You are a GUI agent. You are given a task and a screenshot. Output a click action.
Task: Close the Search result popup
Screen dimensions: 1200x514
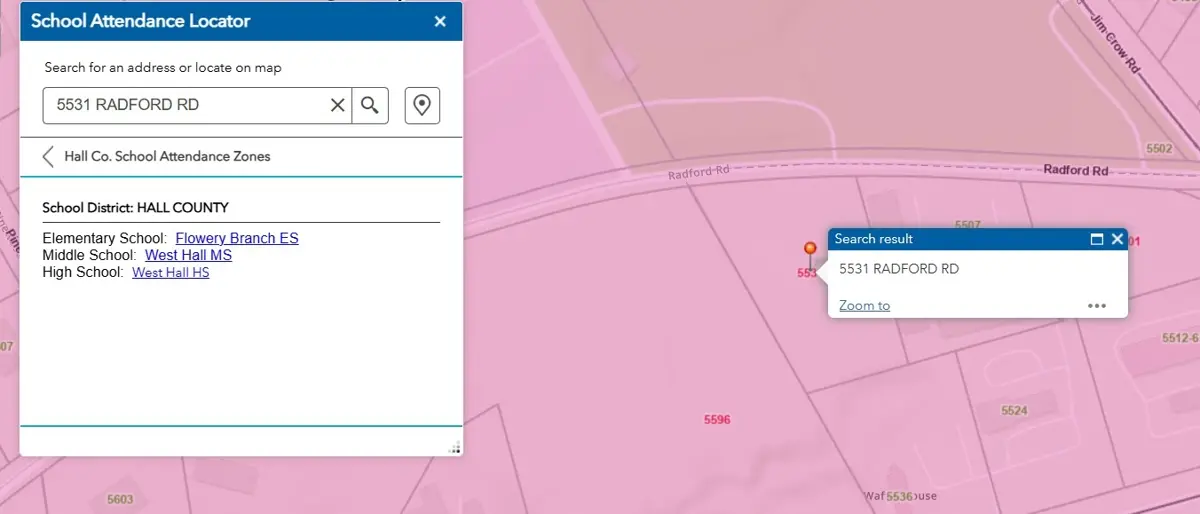click(x=1117, y=239)
